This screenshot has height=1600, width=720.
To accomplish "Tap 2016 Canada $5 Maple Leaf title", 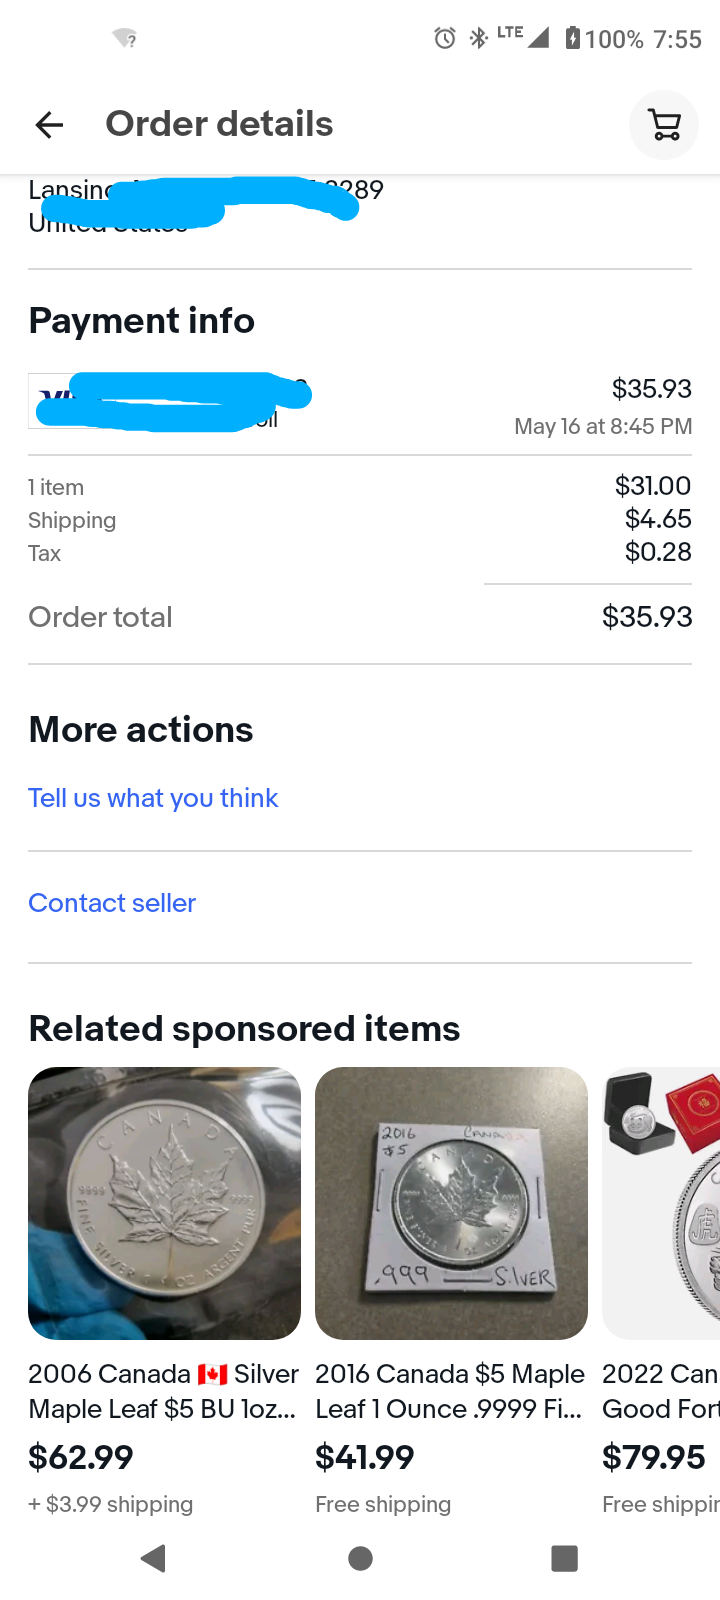I will (x=450, y=1391).
